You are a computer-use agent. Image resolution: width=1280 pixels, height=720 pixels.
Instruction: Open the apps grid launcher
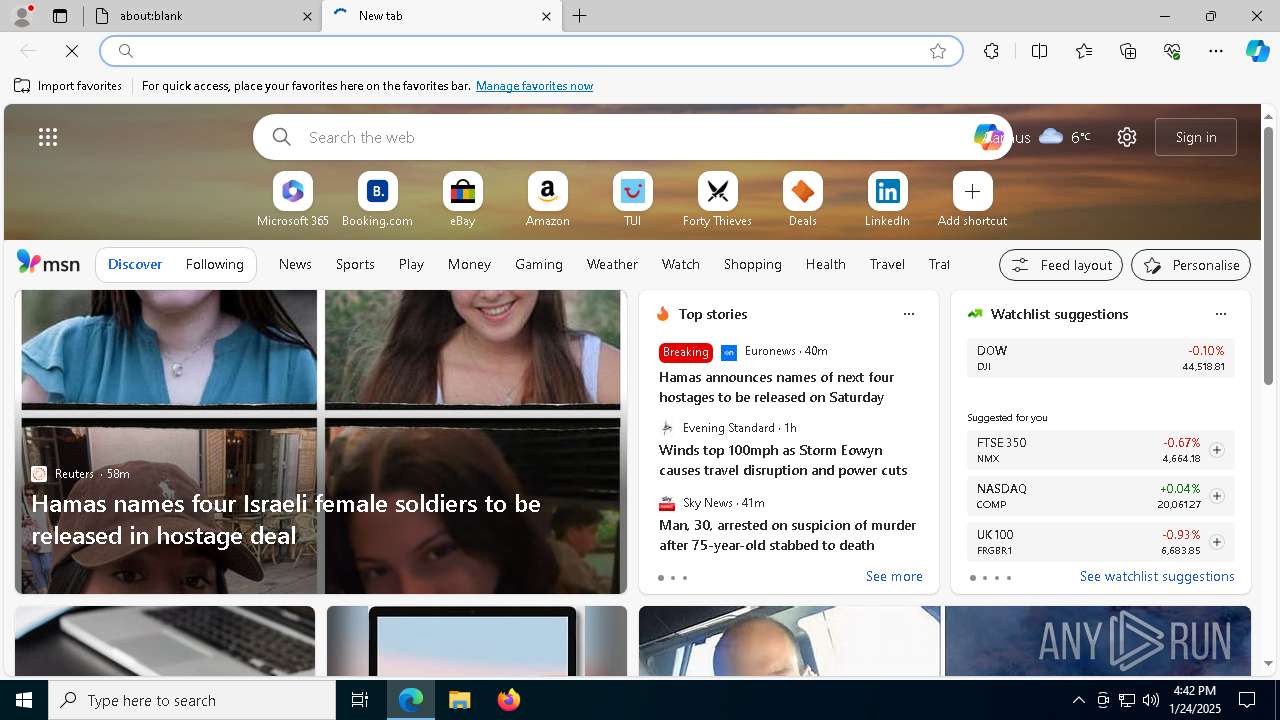[48, 137]
